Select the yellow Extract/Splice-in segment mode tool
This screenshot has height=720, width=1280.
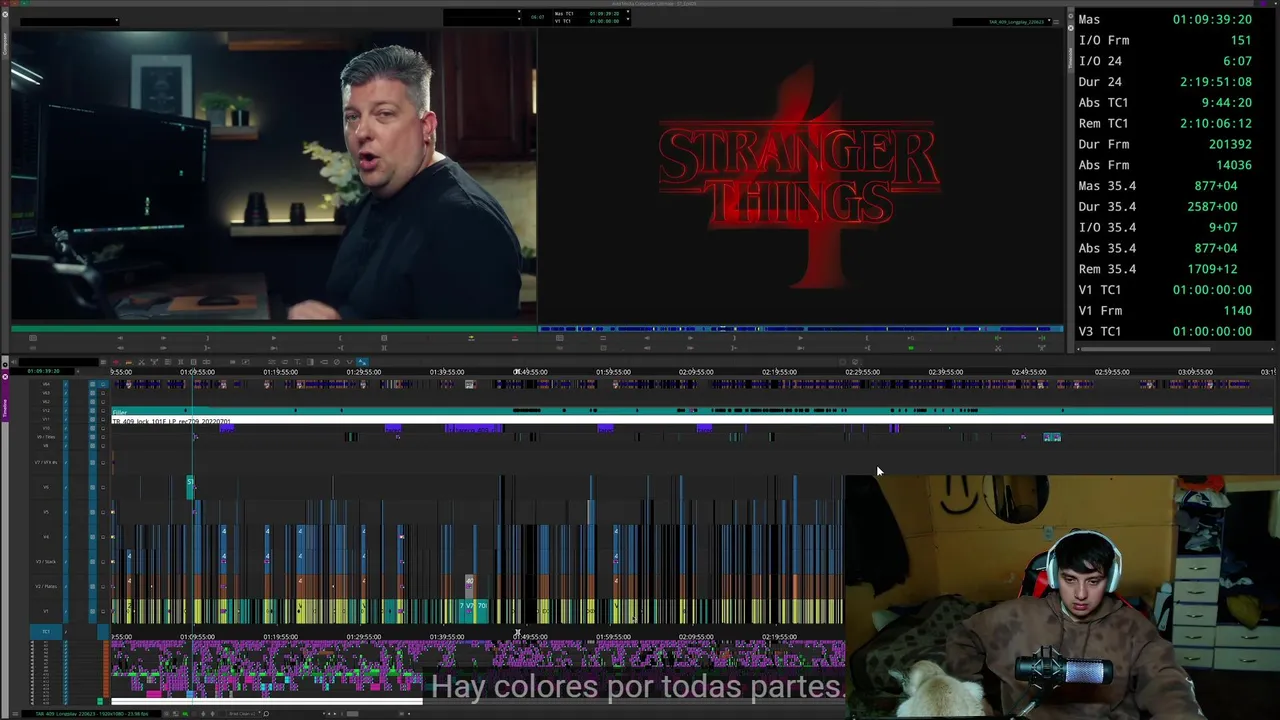[x=128, y=362]
